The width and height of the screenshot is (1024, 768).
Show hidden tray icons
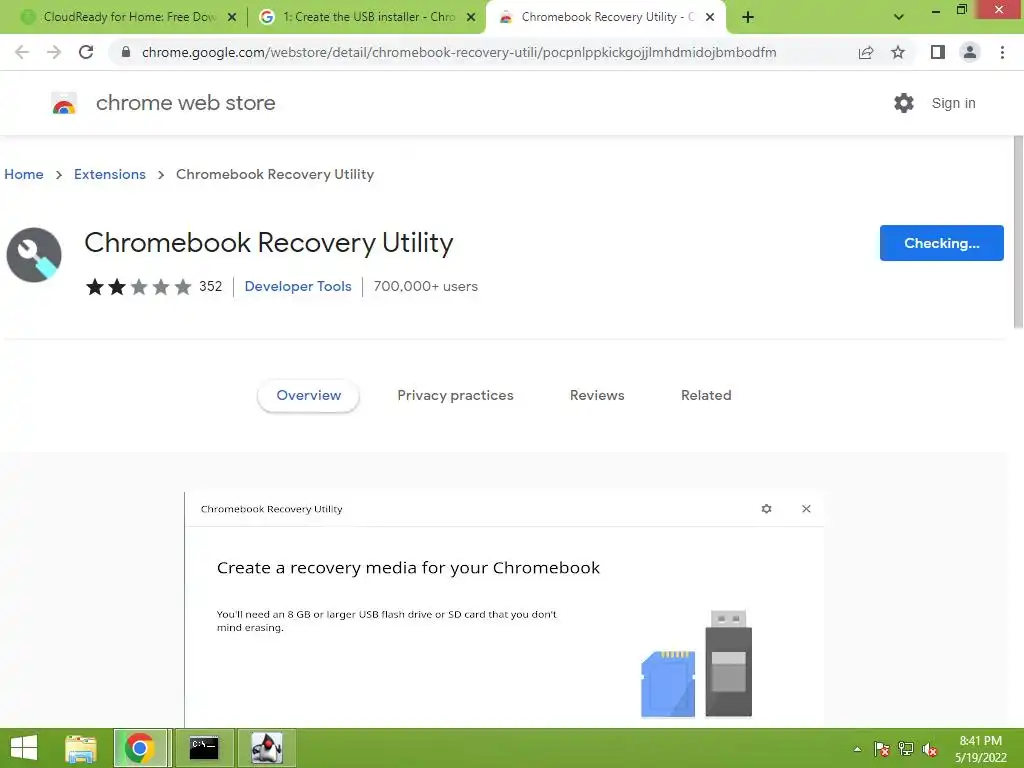coord(857,749)
